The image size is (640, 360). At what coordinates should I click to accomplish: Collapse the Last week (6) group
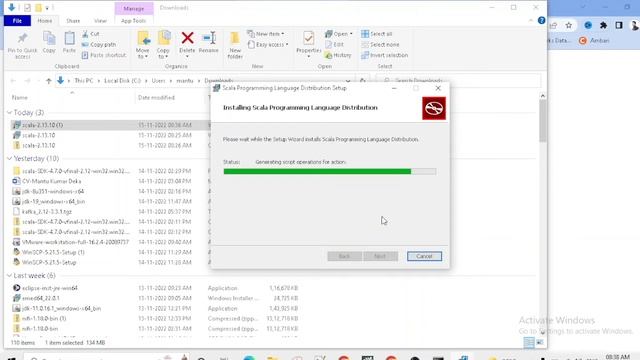tap(9, 276)
